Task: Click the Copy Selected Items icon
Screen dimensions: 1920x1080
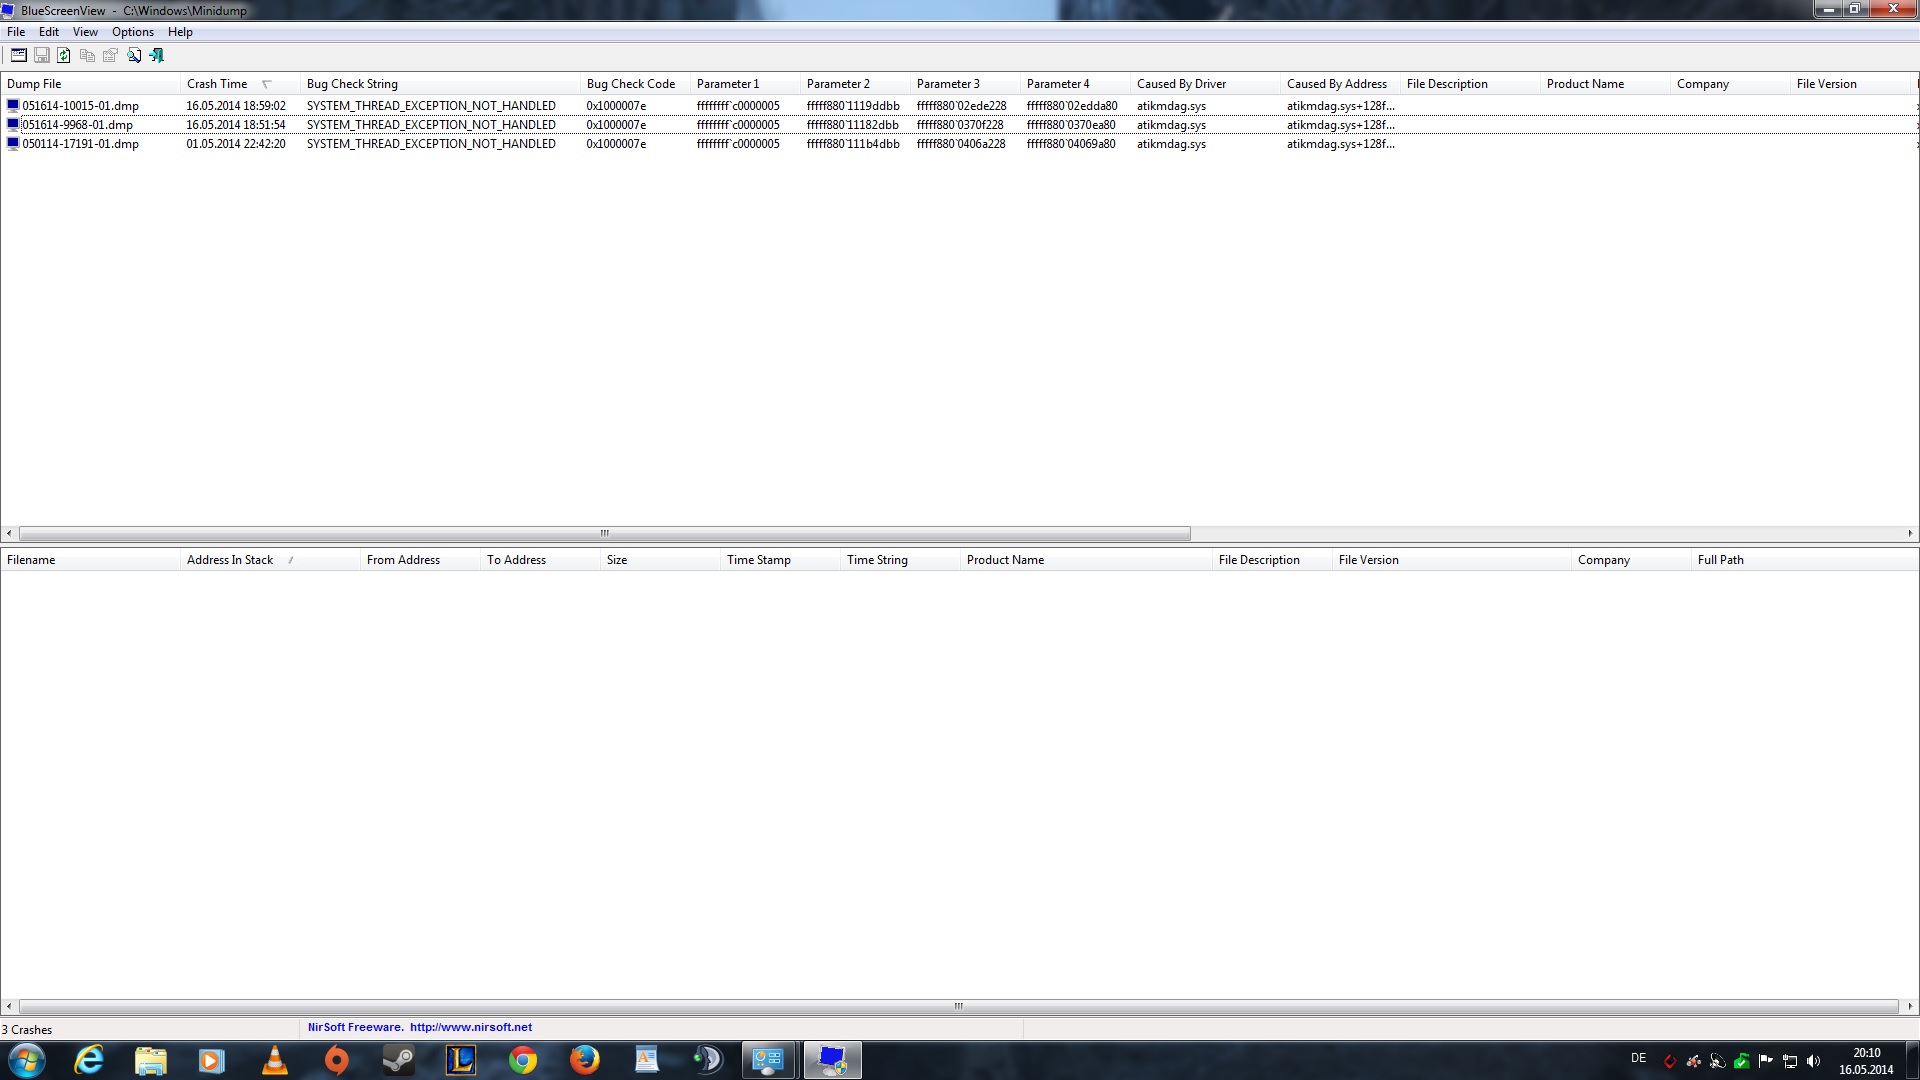Action: point(87,55)
